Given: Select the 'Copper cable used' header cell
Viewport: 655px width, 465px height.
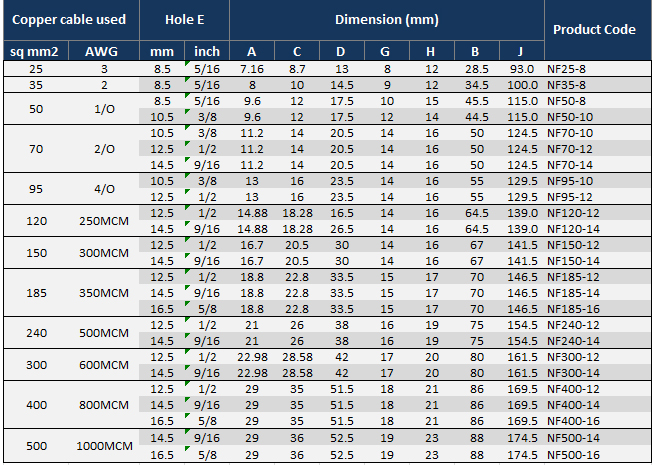Looking at the screenshot, I should click(x=71, y=20).
